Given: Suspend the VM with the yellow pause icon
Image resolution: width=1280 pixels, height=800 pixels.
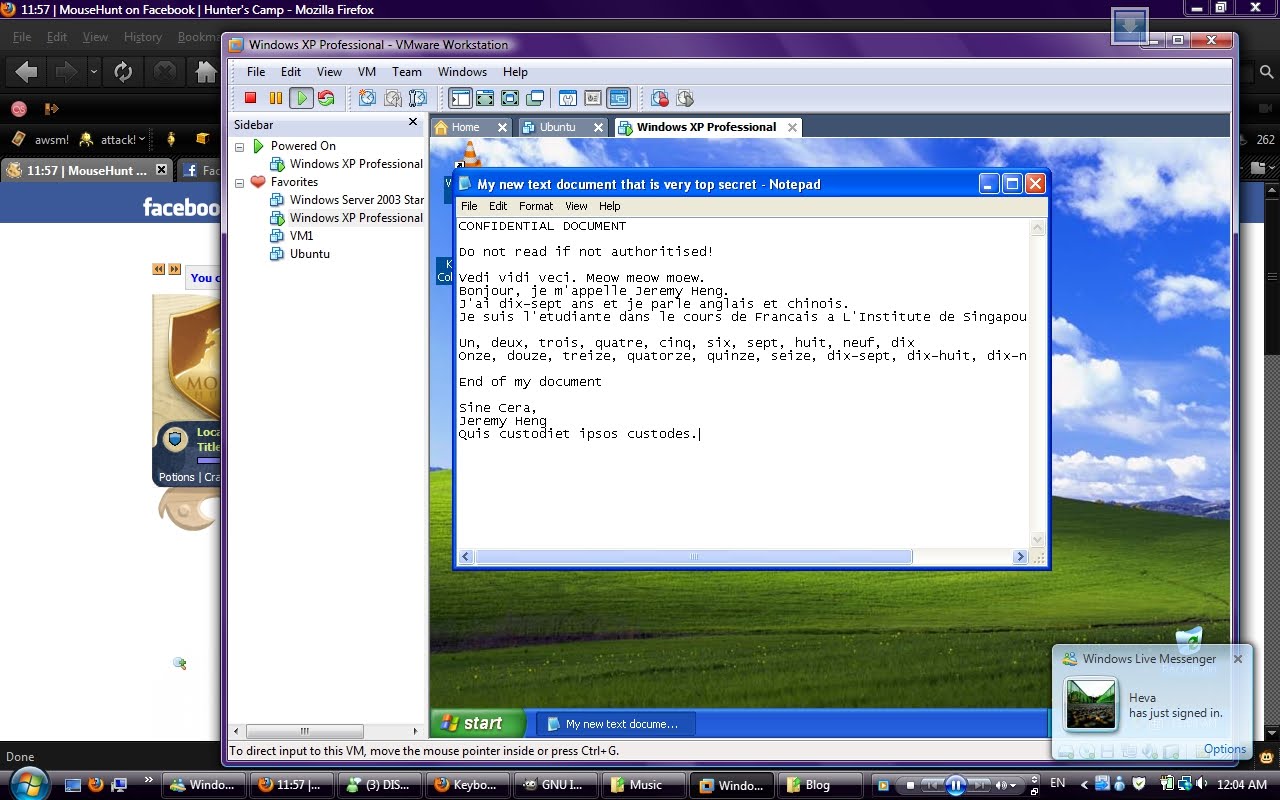Looking at the screenshot, I should (276, 98).
